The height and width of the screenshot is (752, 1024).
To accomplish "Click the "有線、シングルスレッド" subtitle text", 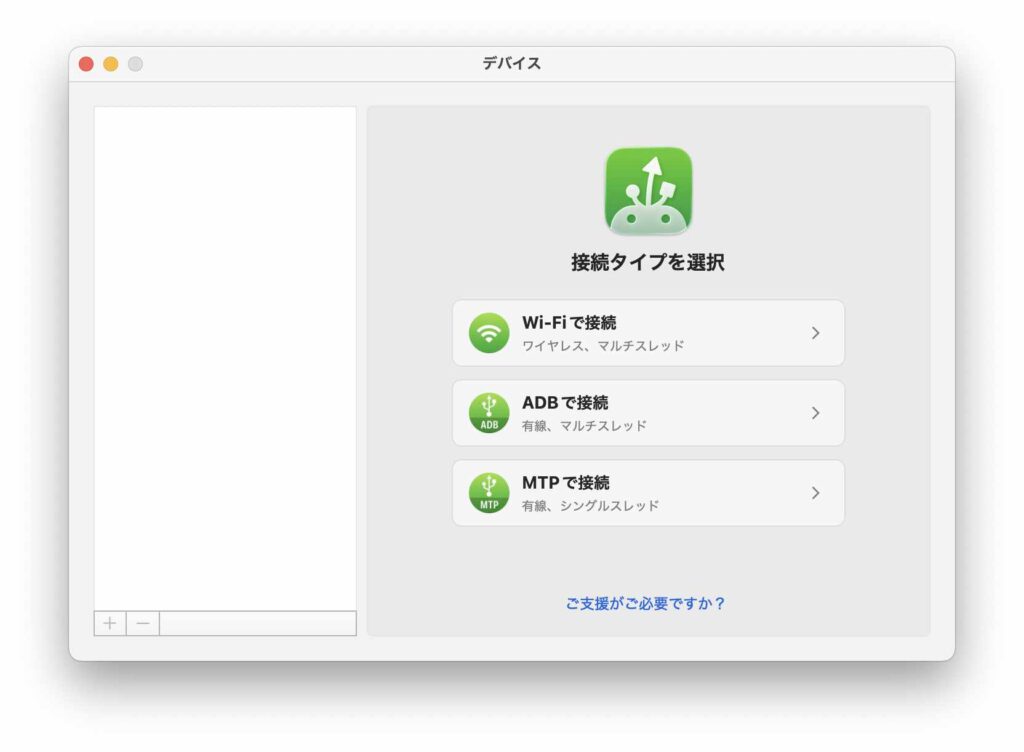I will click(590, 506).
